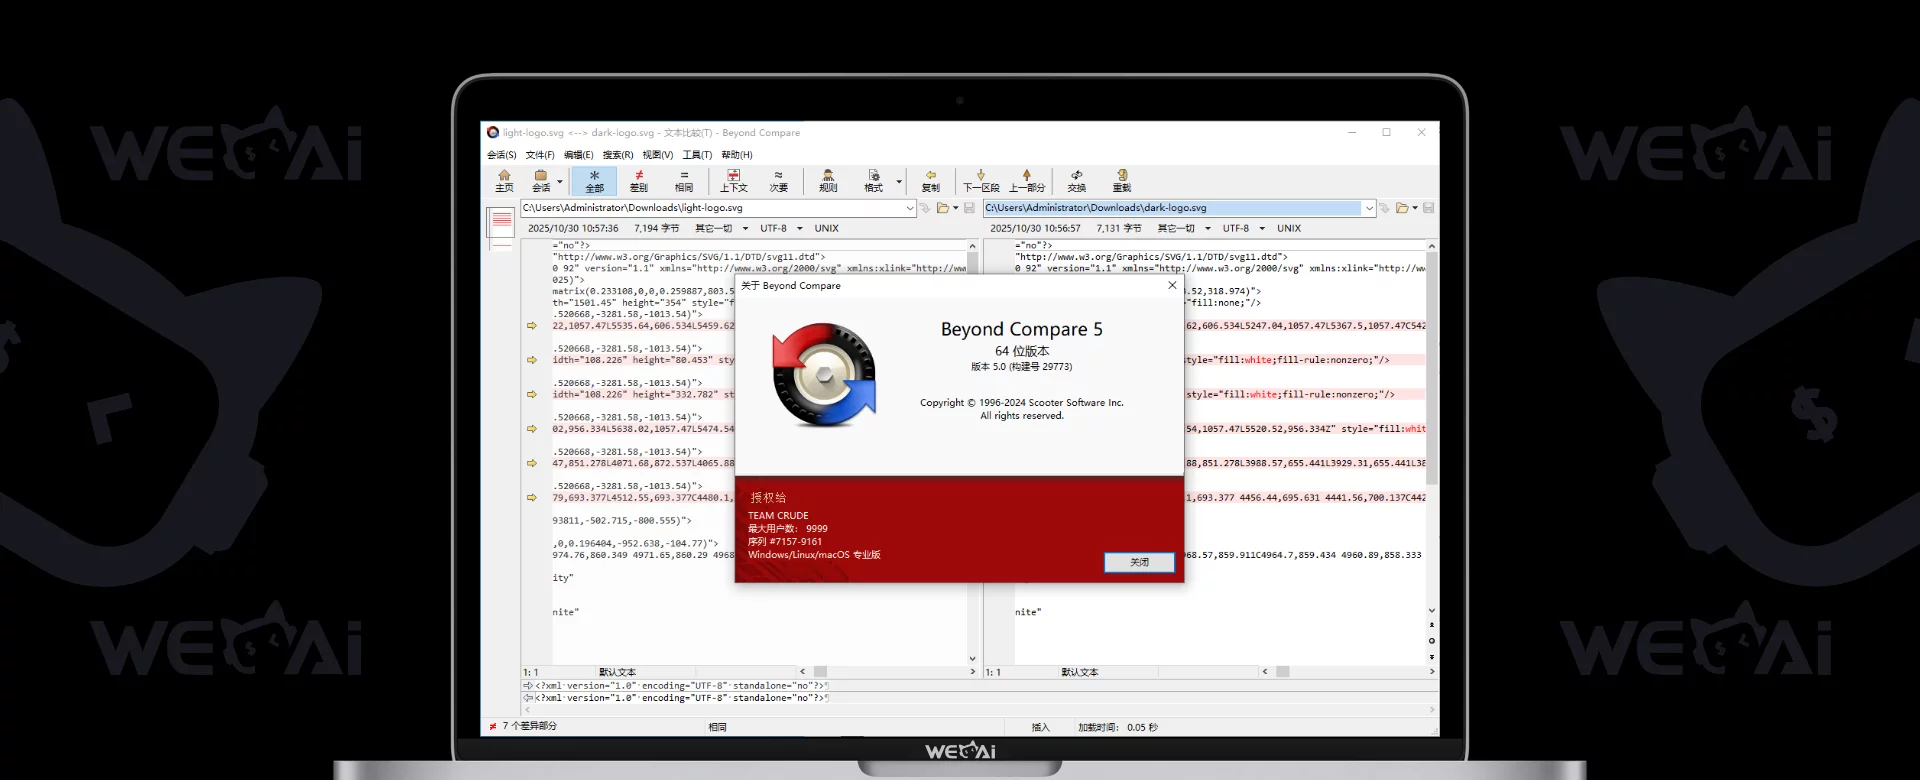The height and width of the screenshot is (780, 1920).
Task: Click left pane horizontal scrollbar thumb
Action: coord(820,672)
